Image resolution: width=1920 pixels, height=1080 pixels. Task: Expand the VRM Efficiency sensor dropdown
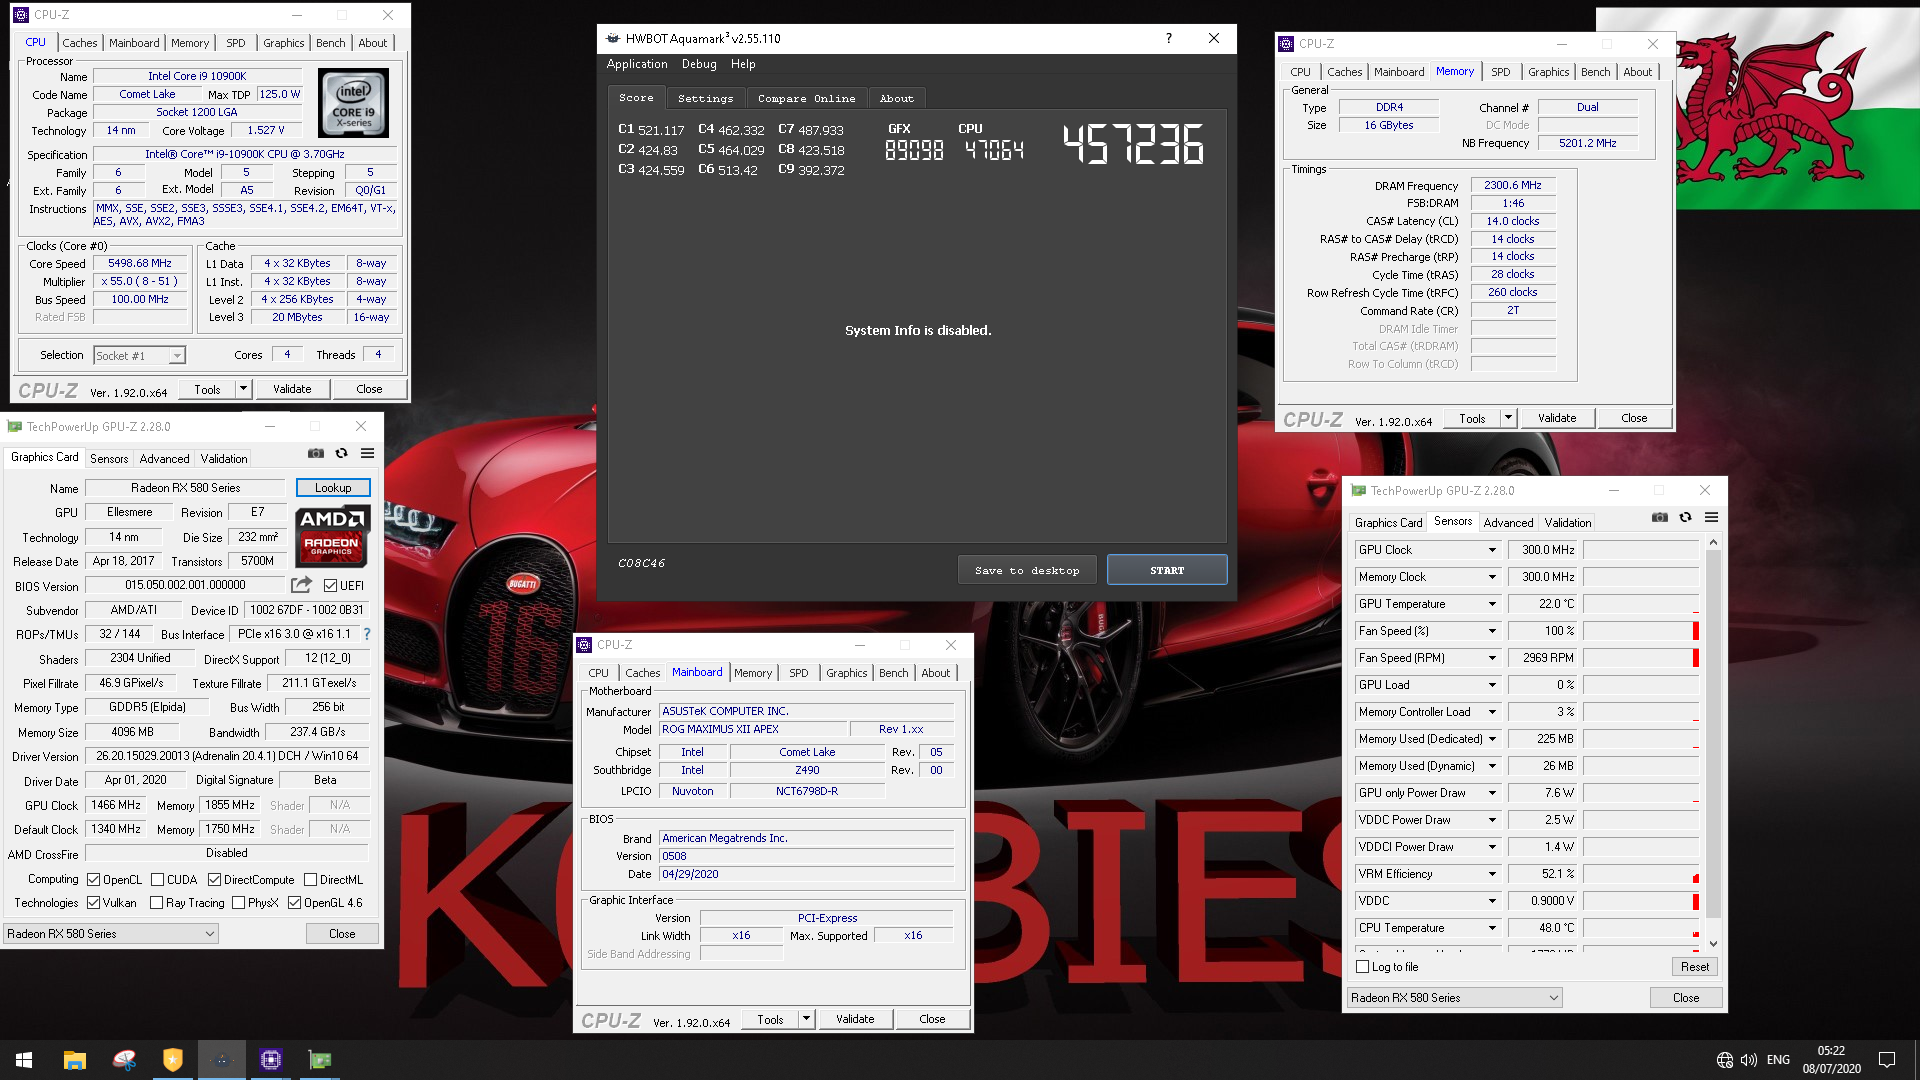[1492, 874]
